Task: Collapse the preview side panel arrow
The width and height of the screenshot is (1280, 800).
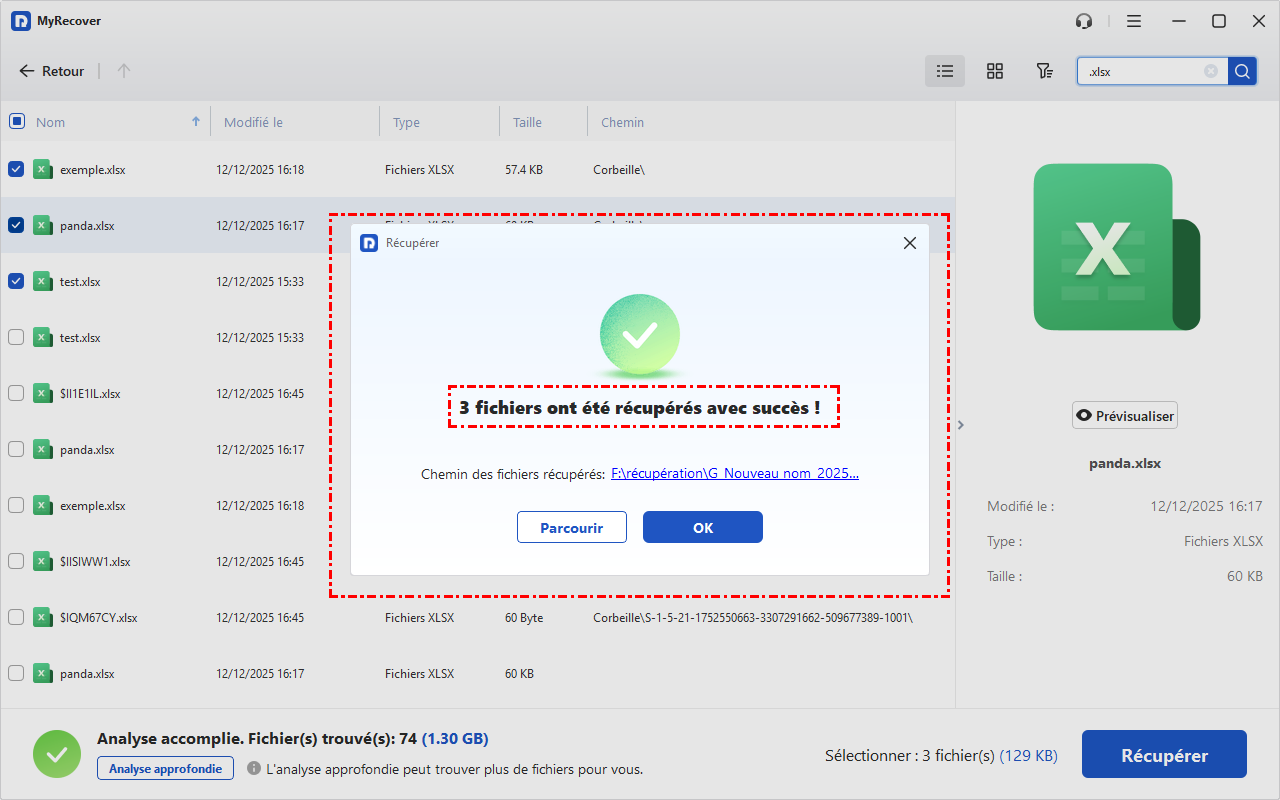Action: tap(961, 425)
